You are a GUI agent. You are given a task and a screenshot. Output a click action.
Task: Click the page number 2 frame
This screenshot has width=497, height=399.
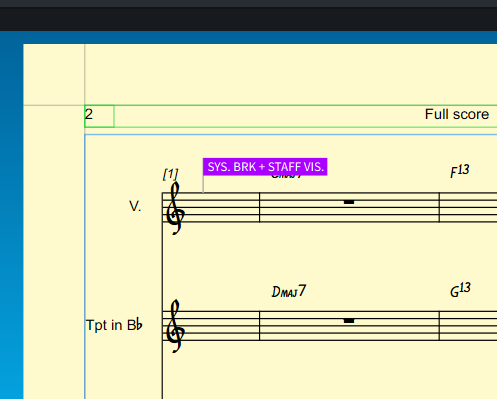pyautogui.click(x=99, y=116)
